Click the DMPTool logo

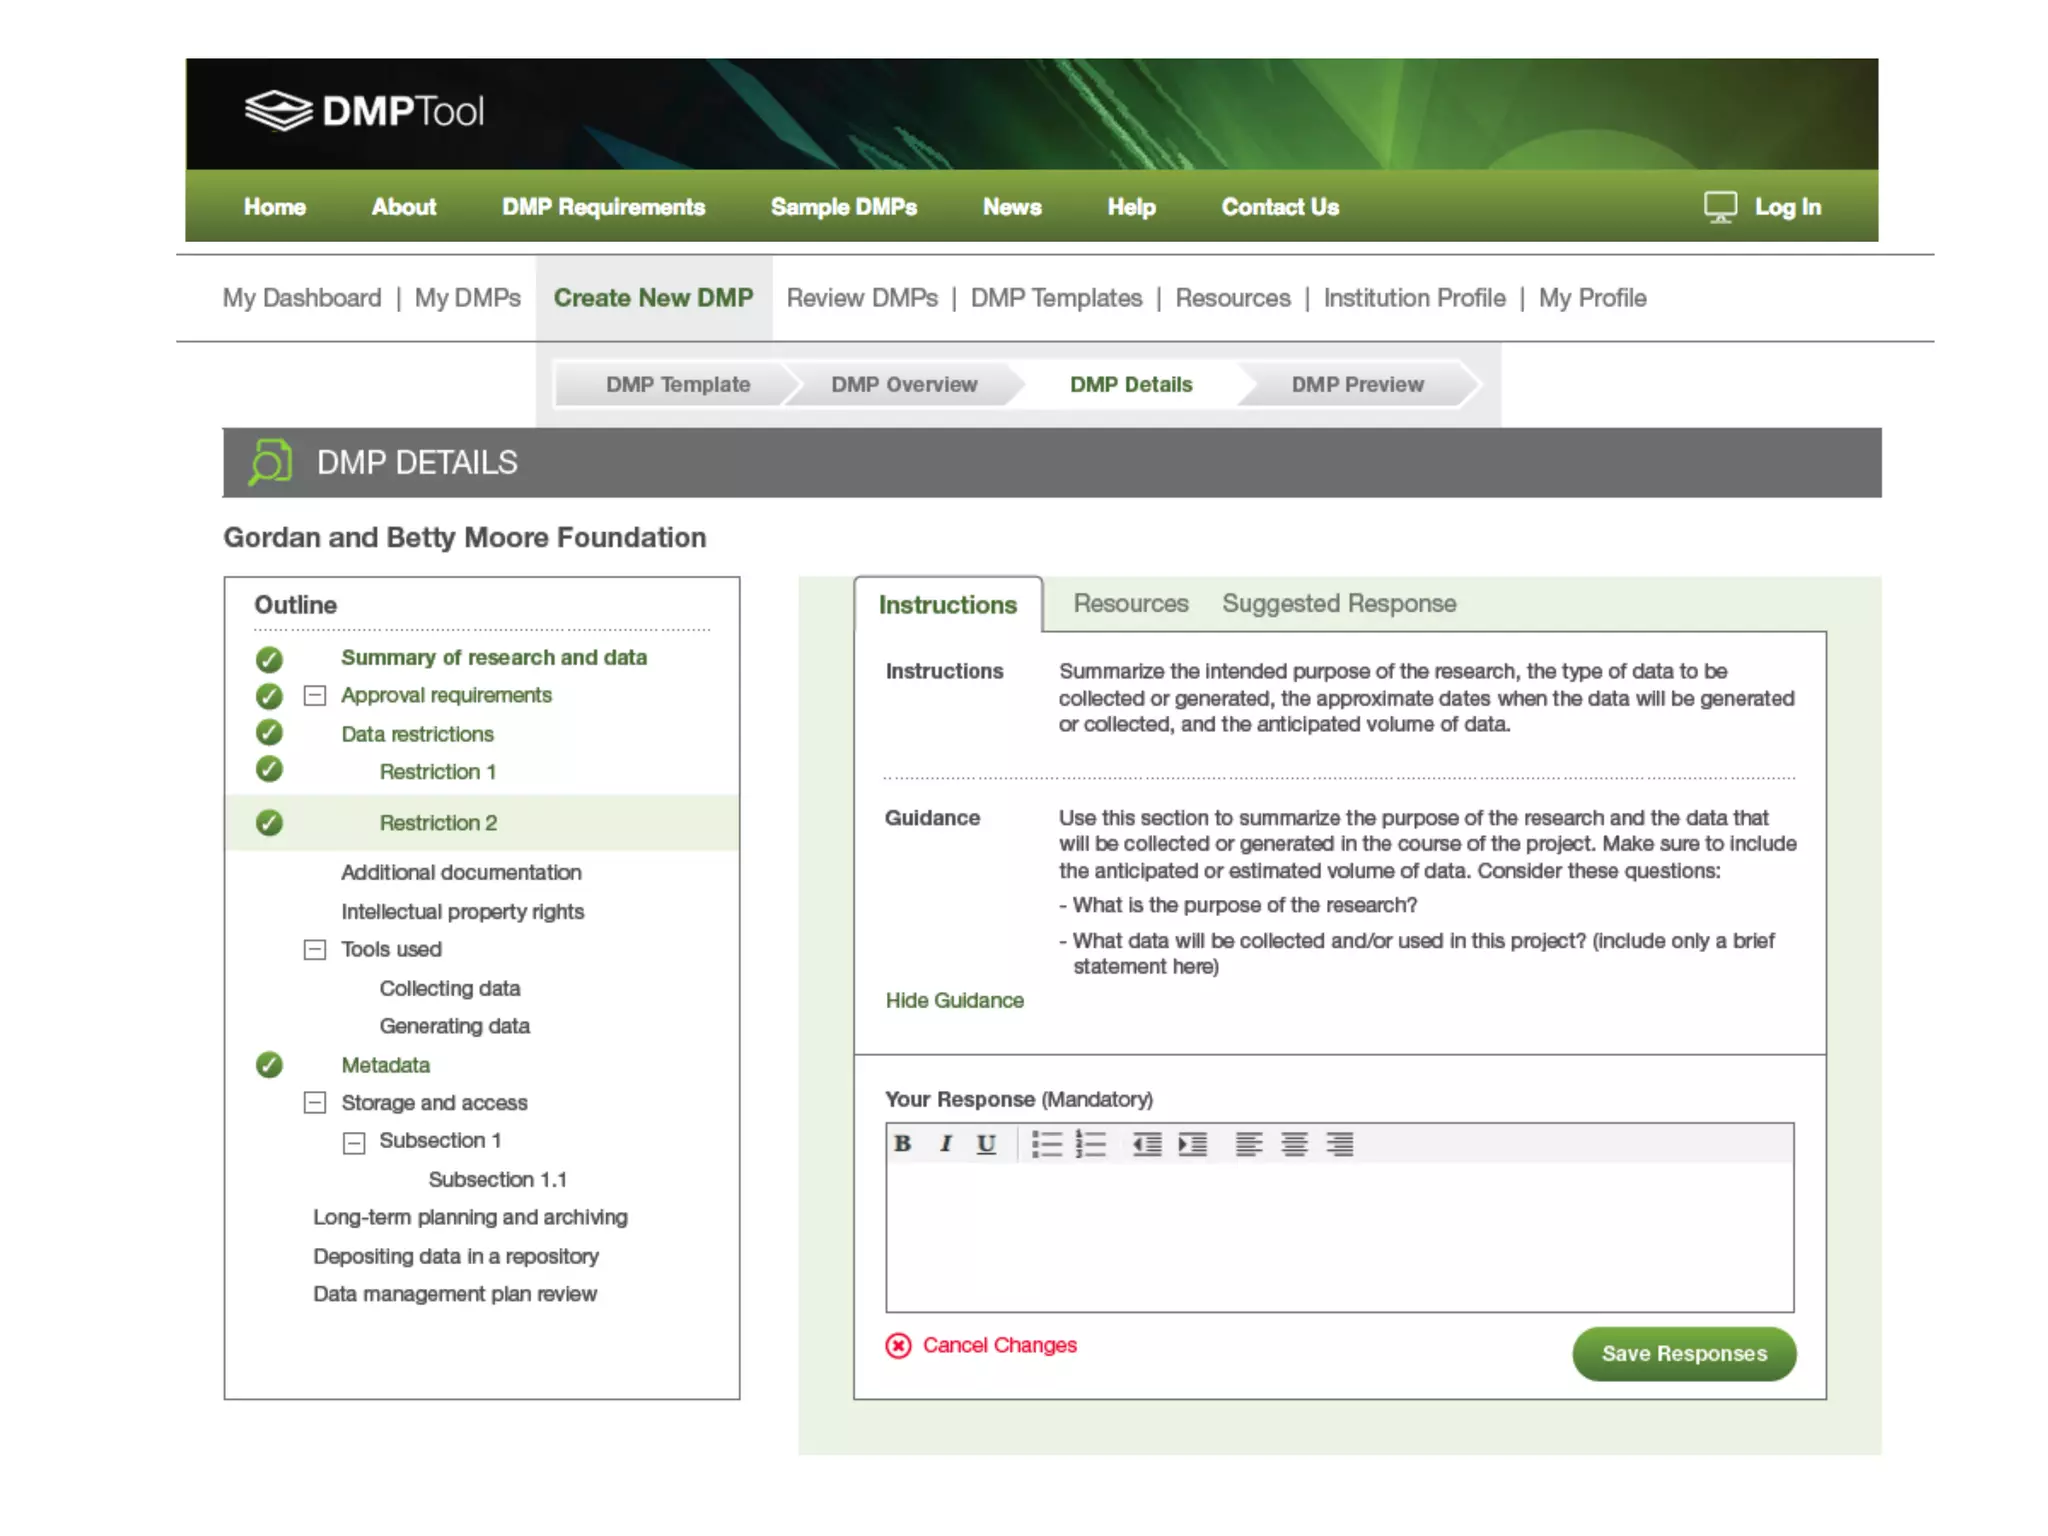click(x=364, y=111)
